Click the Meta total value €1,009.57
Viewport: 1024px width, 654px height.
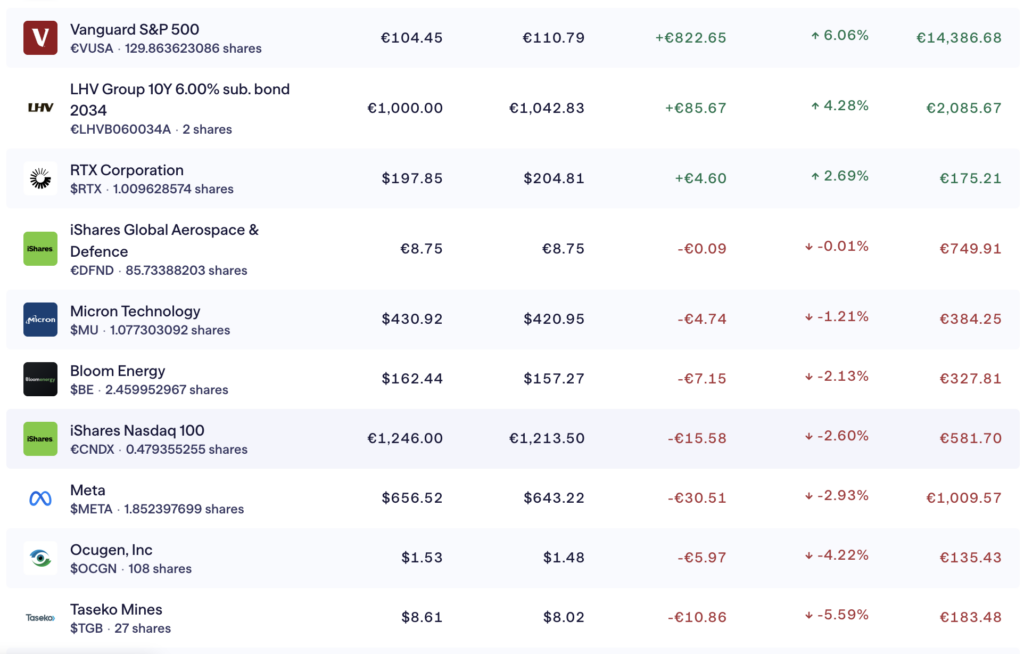pos(963,498)
